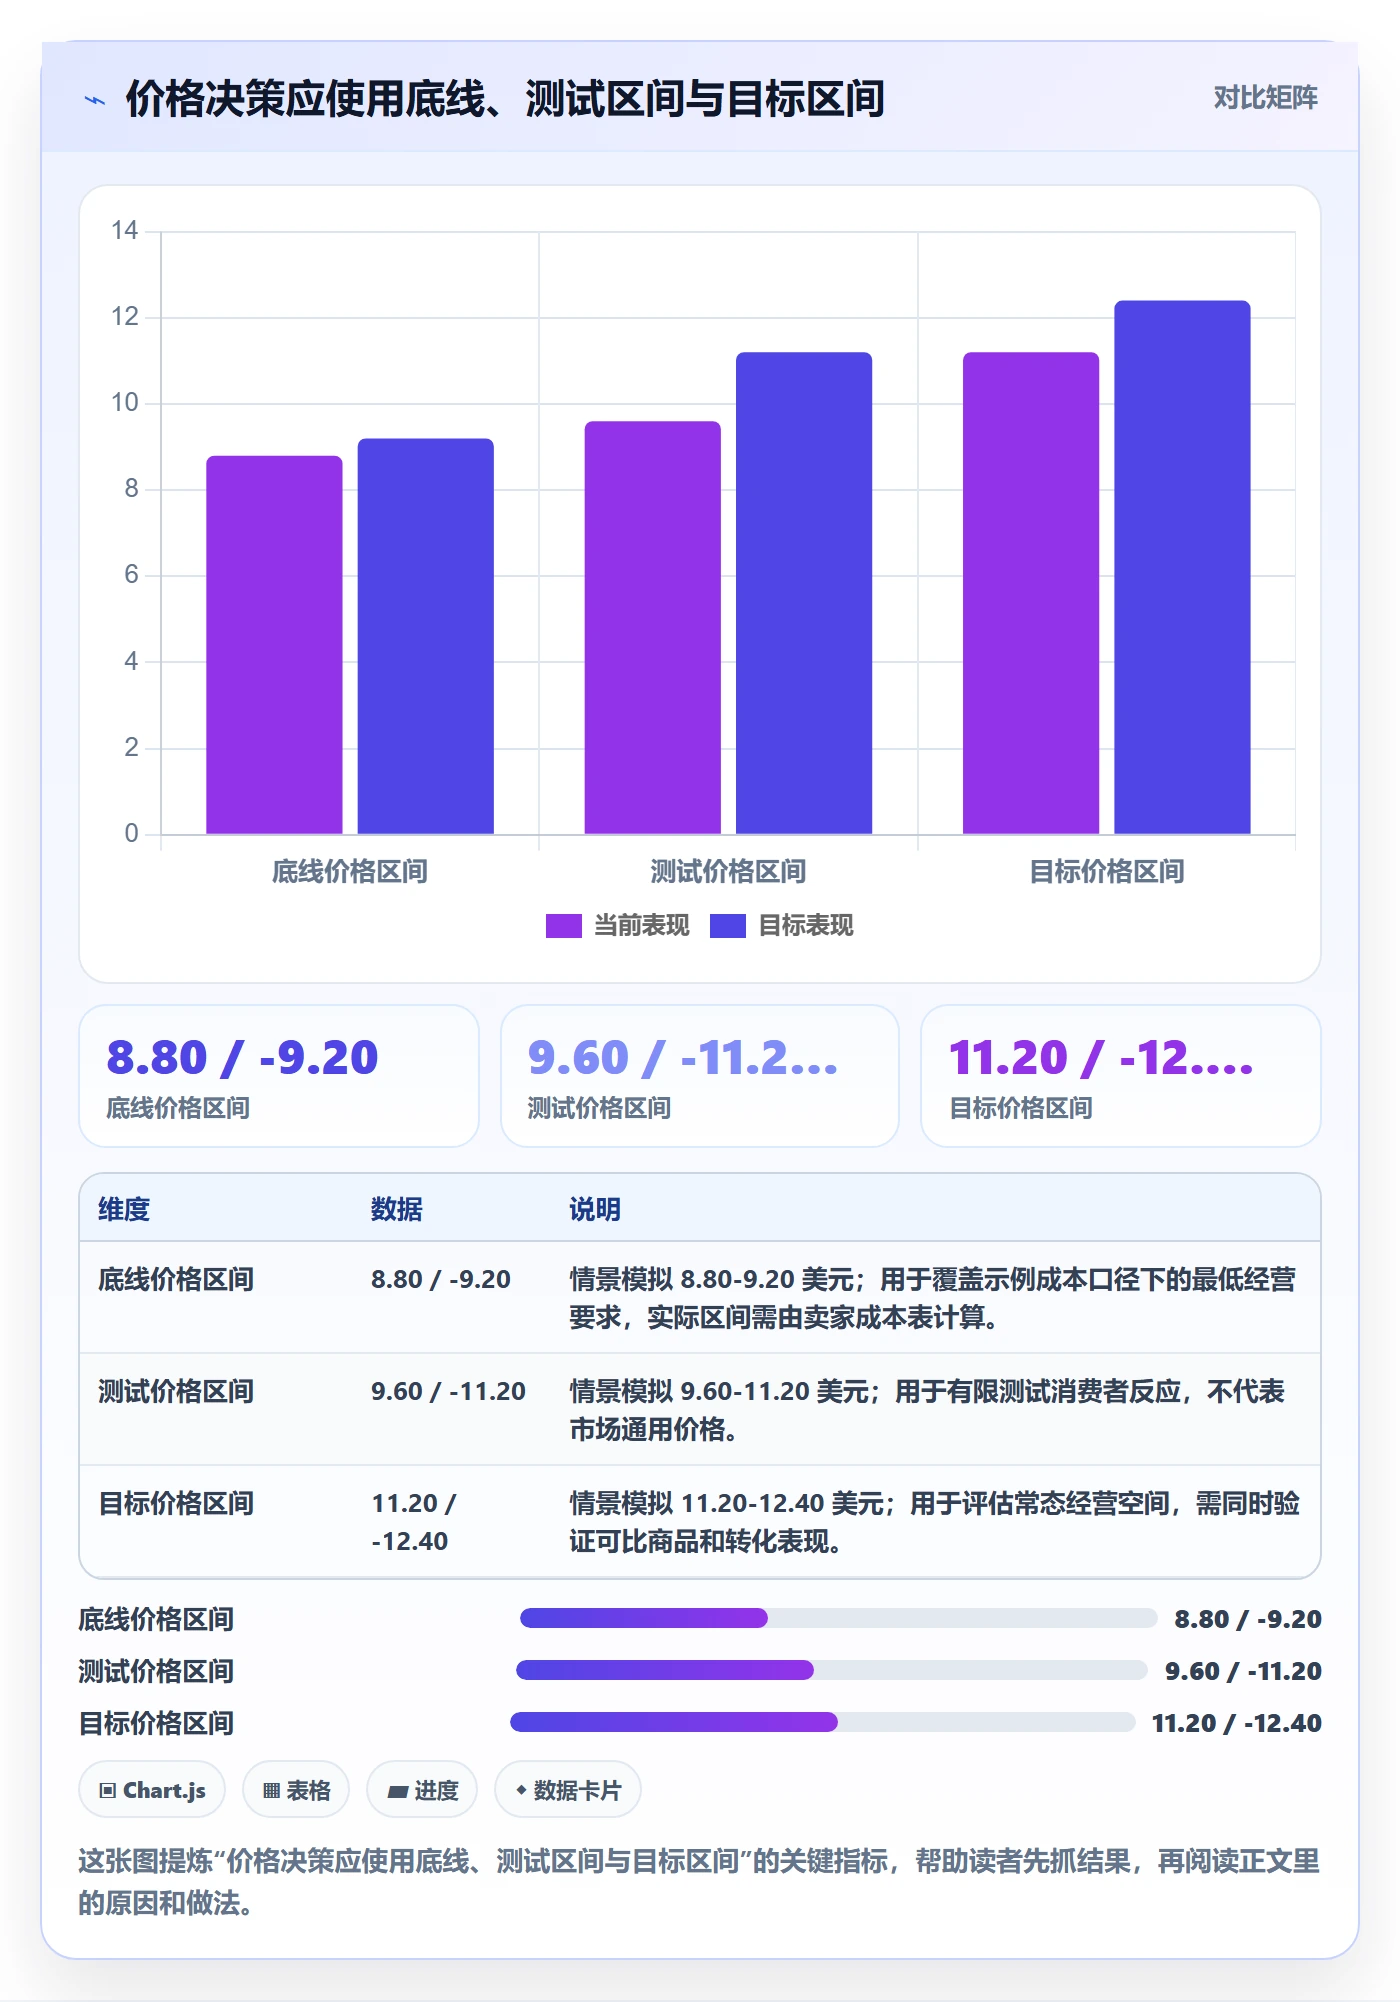Select the 目标价格区间 table row label
This screenshot has height=2002, width=1400.
[176, 1504]
